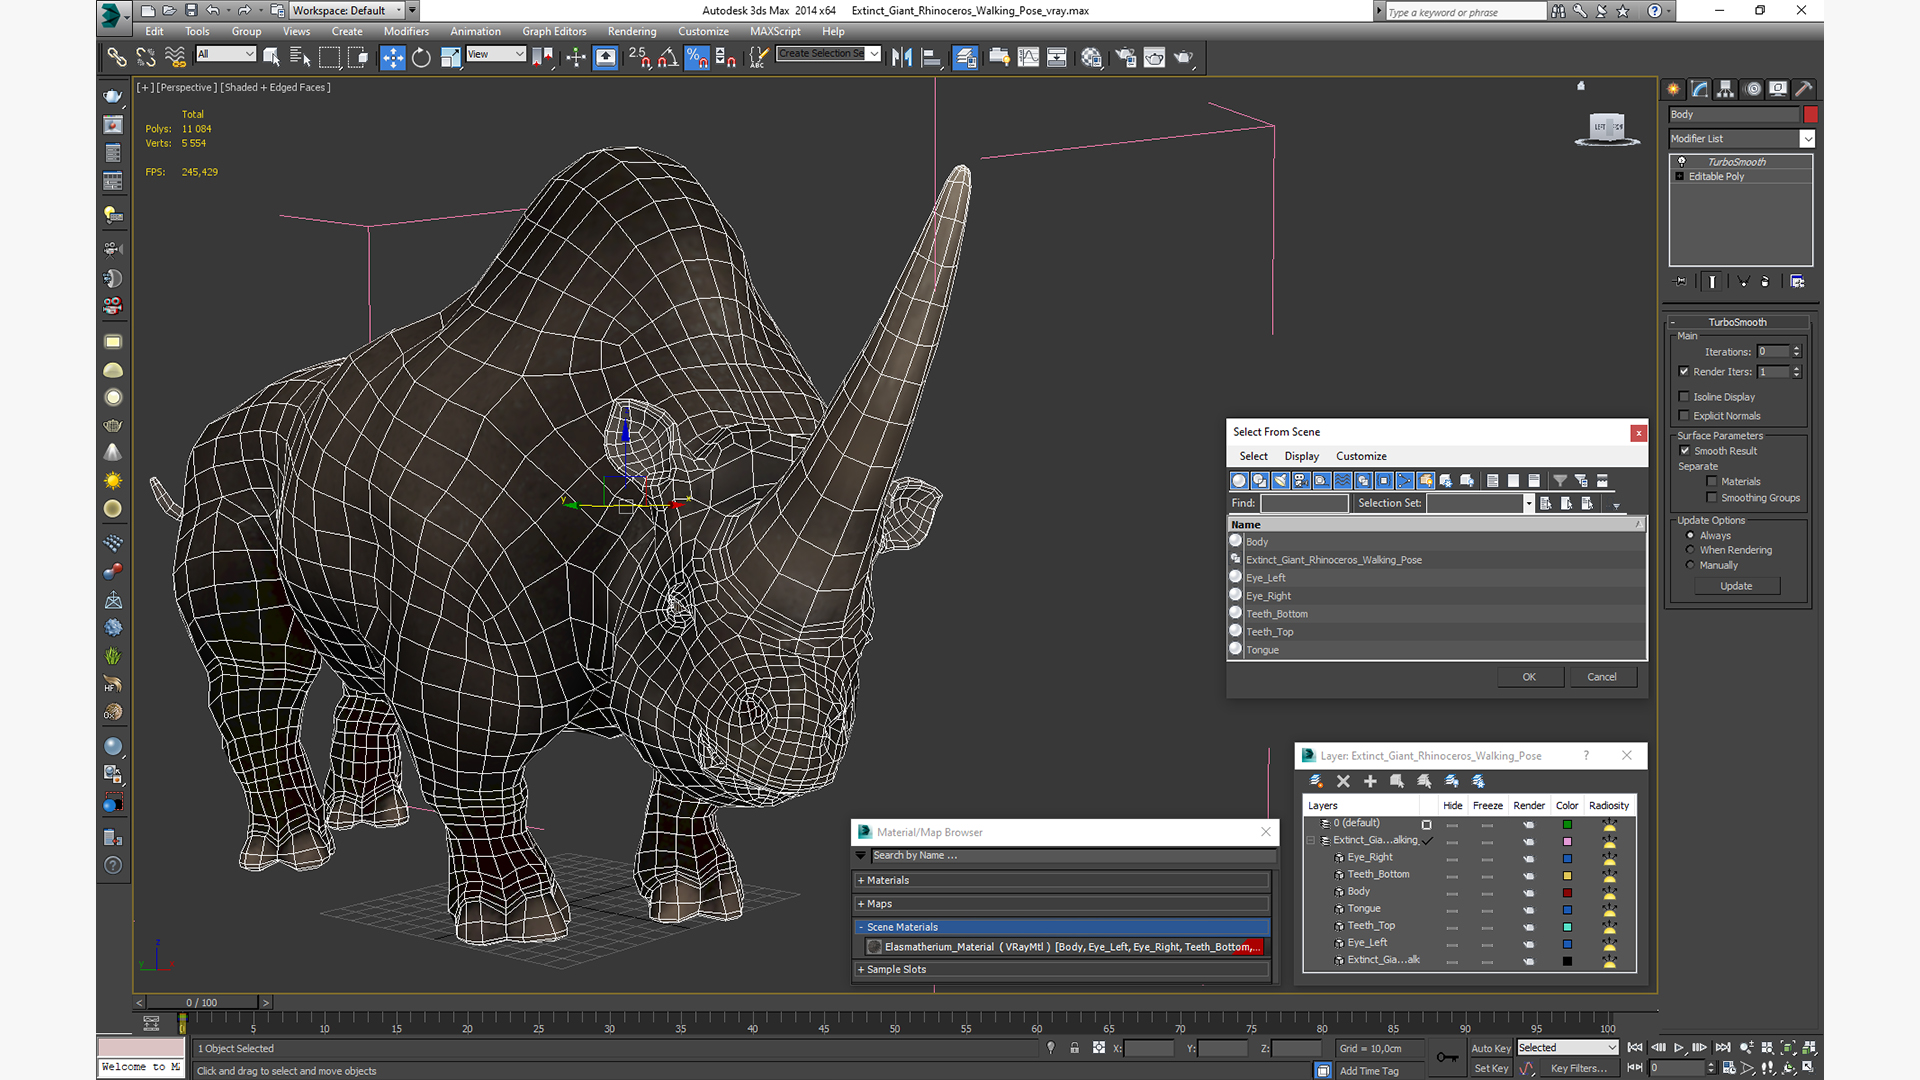Viewport: 1920px width, 1080px height.
Task: Enable Separate by Materials checkbox
Action: pyautogui.click(x=1712, y=482)
